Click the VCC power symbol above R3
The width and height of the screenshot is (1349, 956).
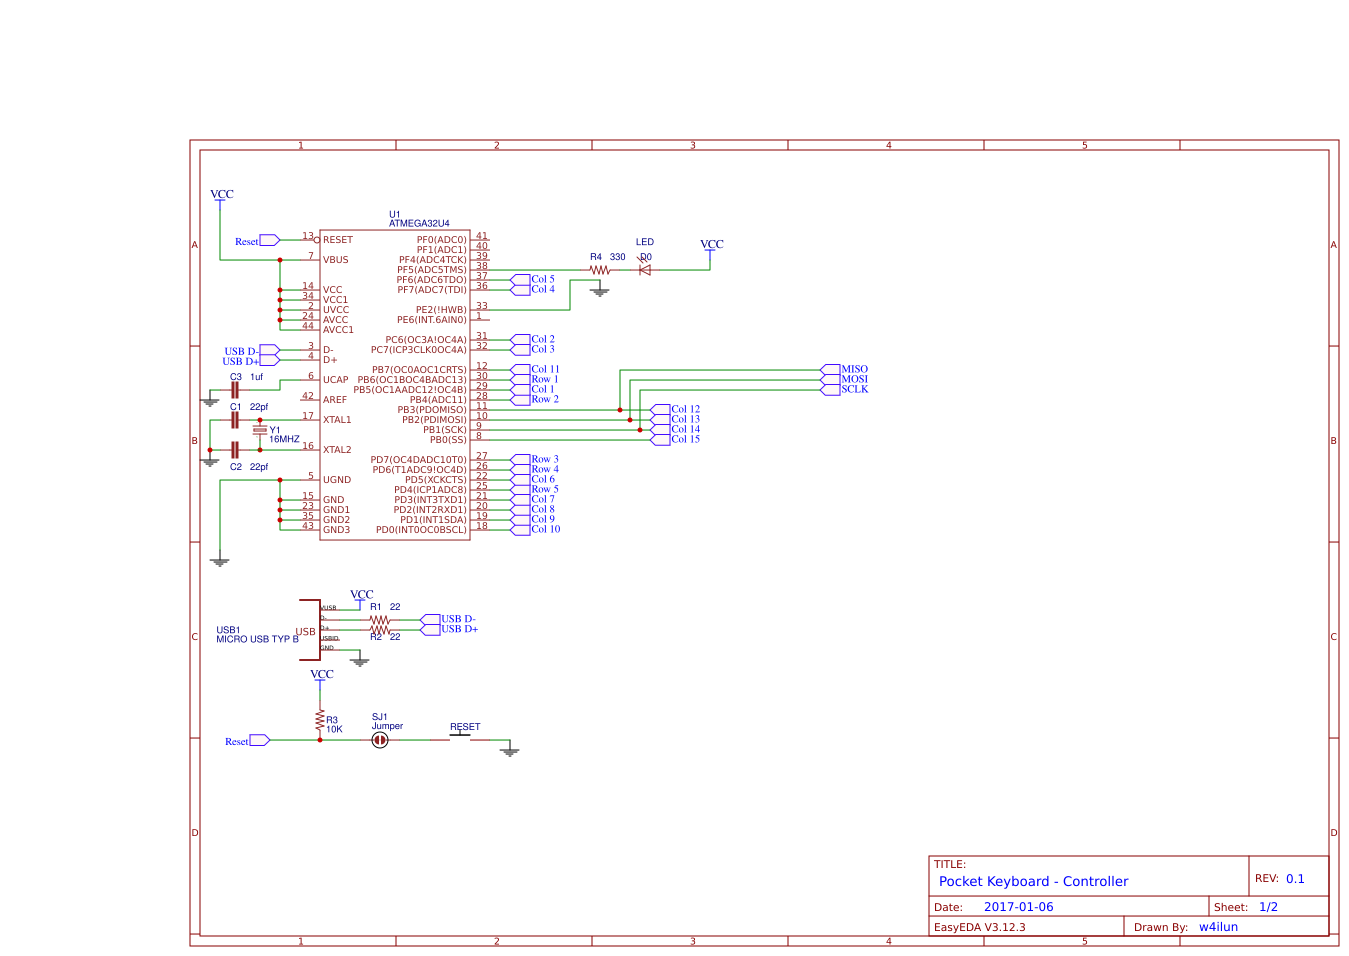321,678
